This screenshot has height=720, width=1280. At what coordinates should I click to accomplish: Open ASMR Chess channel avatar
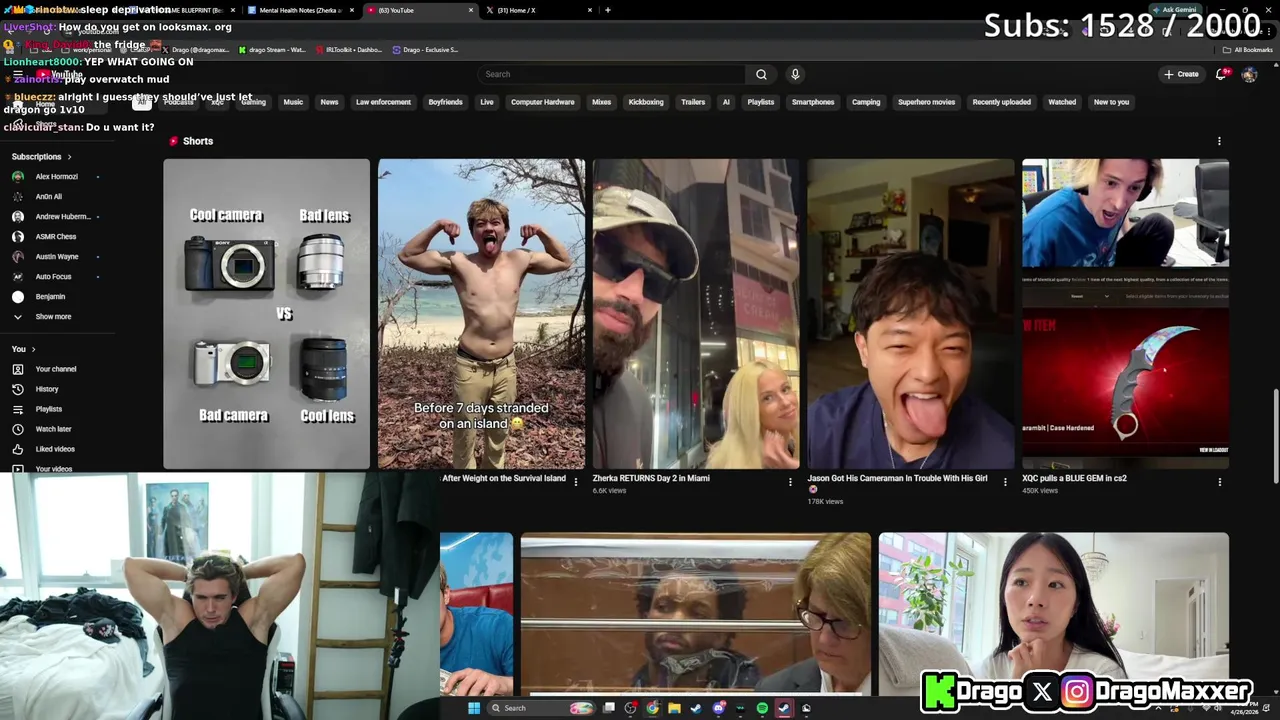[x=18, y=237]
